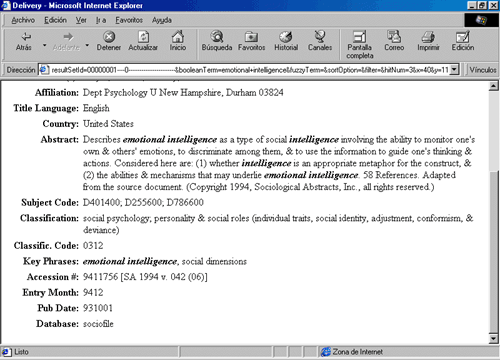Minimize the Internet Explorer window
This screenshot has width=500, height=360.
[472, 6]
